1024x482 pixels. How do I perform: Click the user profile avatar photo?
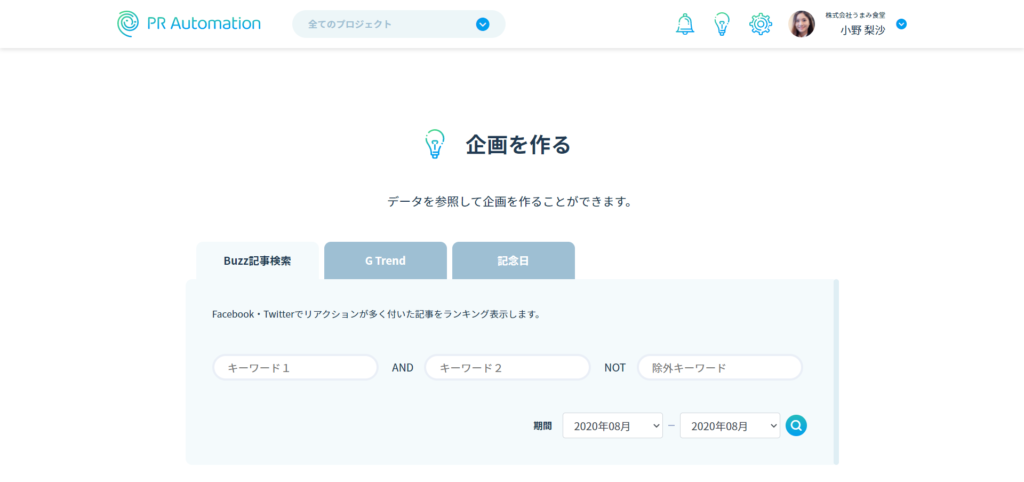coord(801,24)
